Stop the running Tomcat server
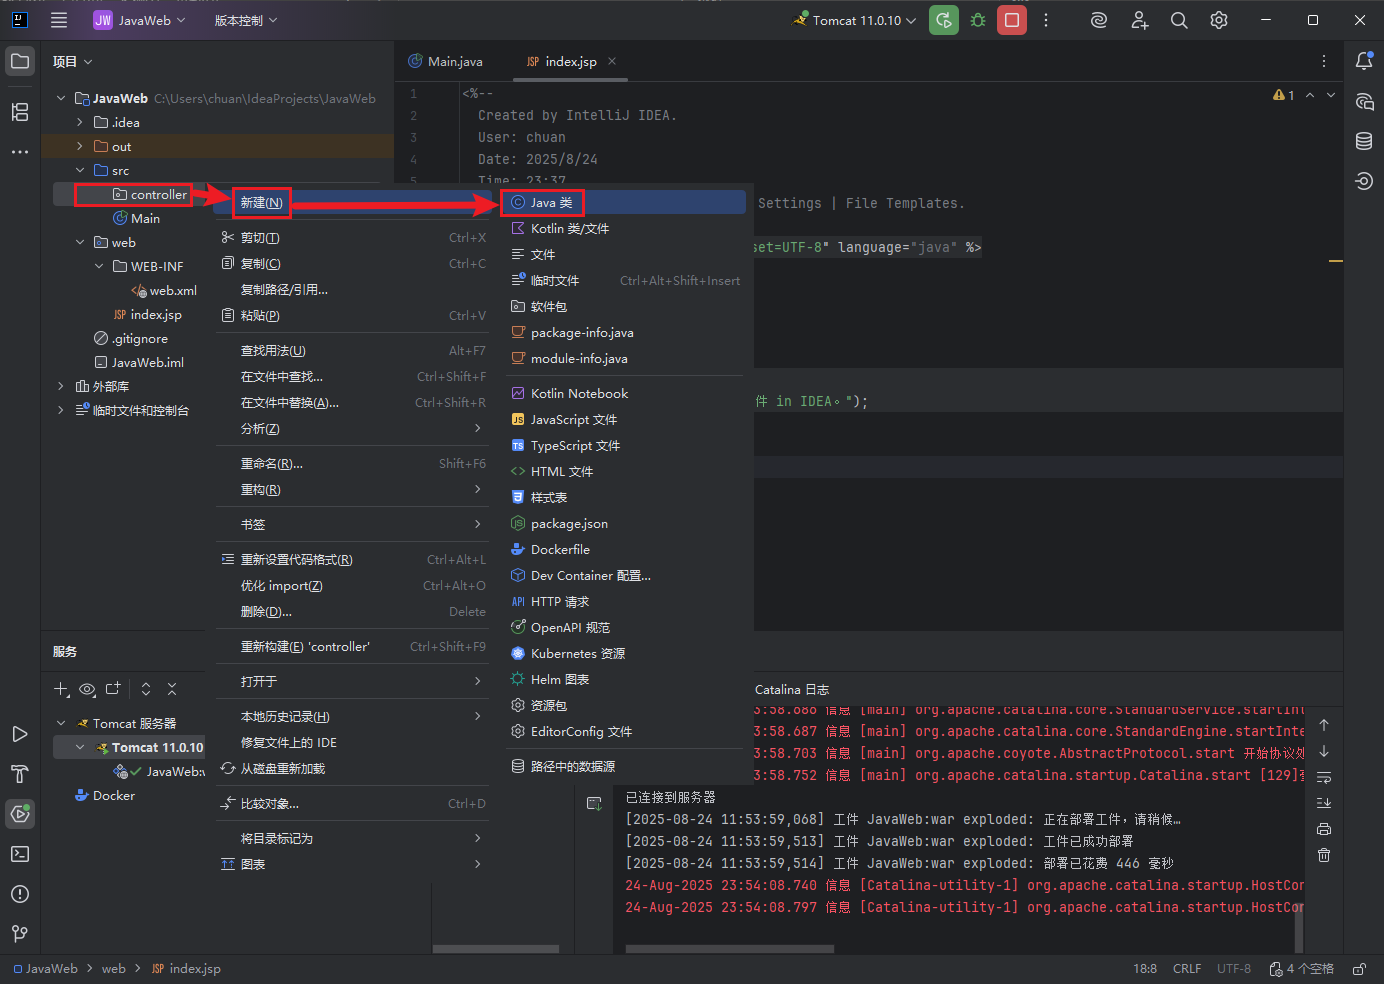 (x=1012, y=20)
